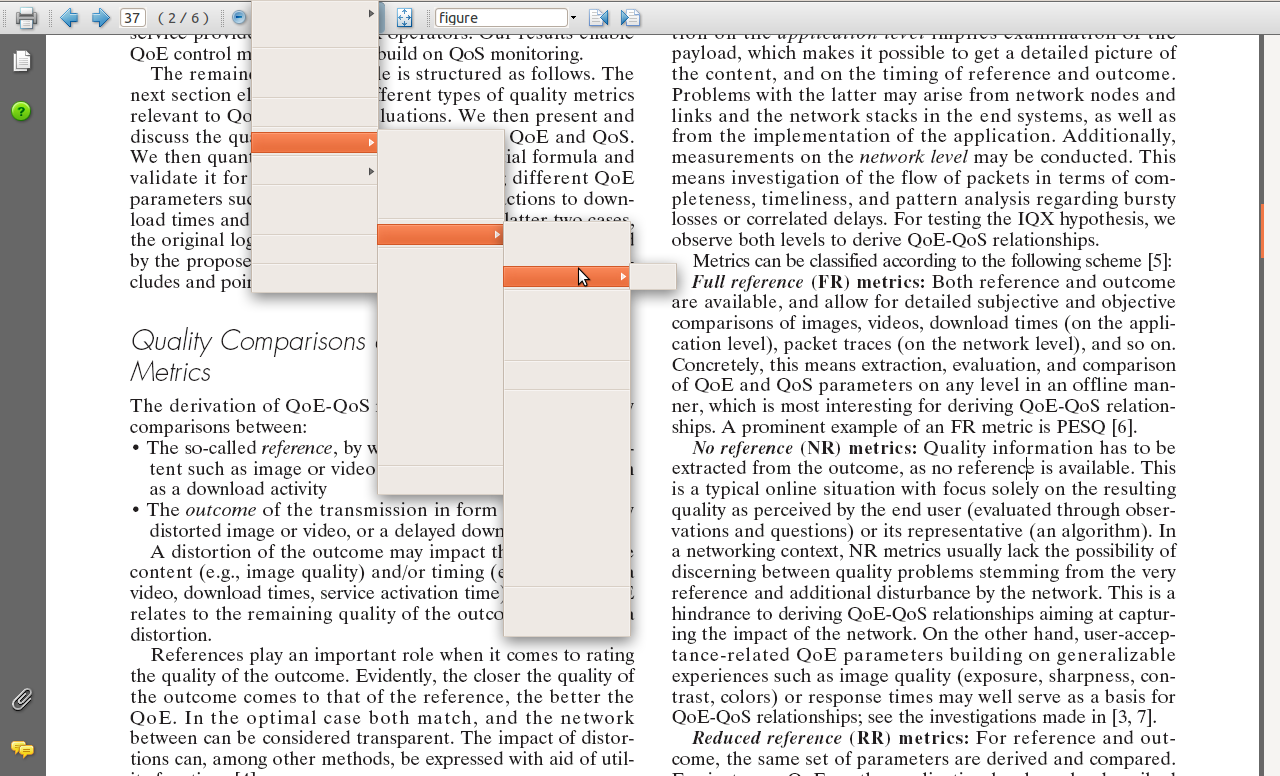This screenshot has width=1280, height=776.
Task: Click the Find Previous icon
Action: pos(598,17)
